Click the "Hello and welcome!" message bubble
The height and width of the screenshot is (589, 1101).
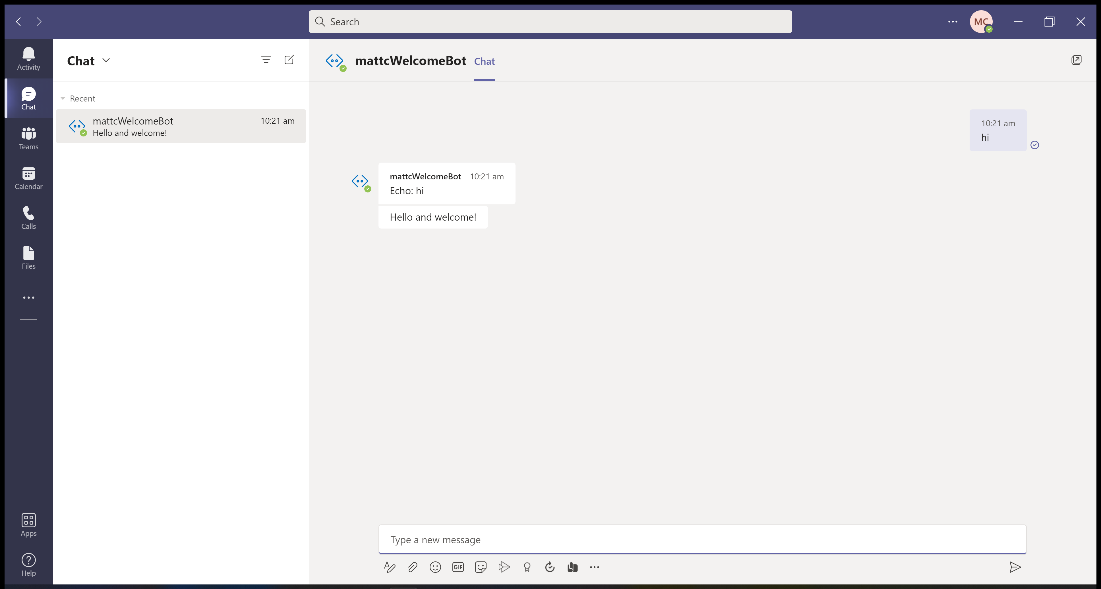(433, 218)
